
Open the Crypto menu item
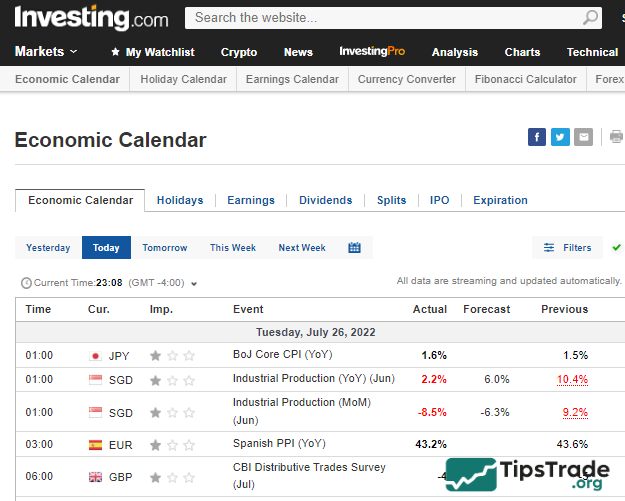click(x=239, y=52)
